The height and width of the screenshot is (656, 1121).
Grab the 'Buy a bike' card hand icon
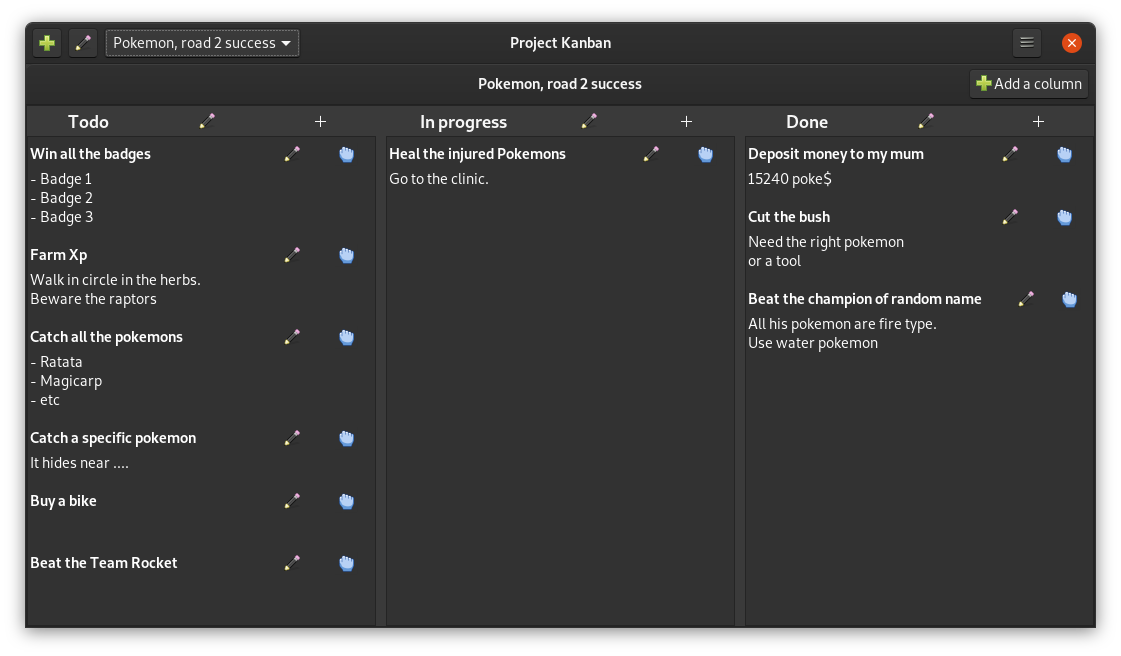click(x=346, y=501)
